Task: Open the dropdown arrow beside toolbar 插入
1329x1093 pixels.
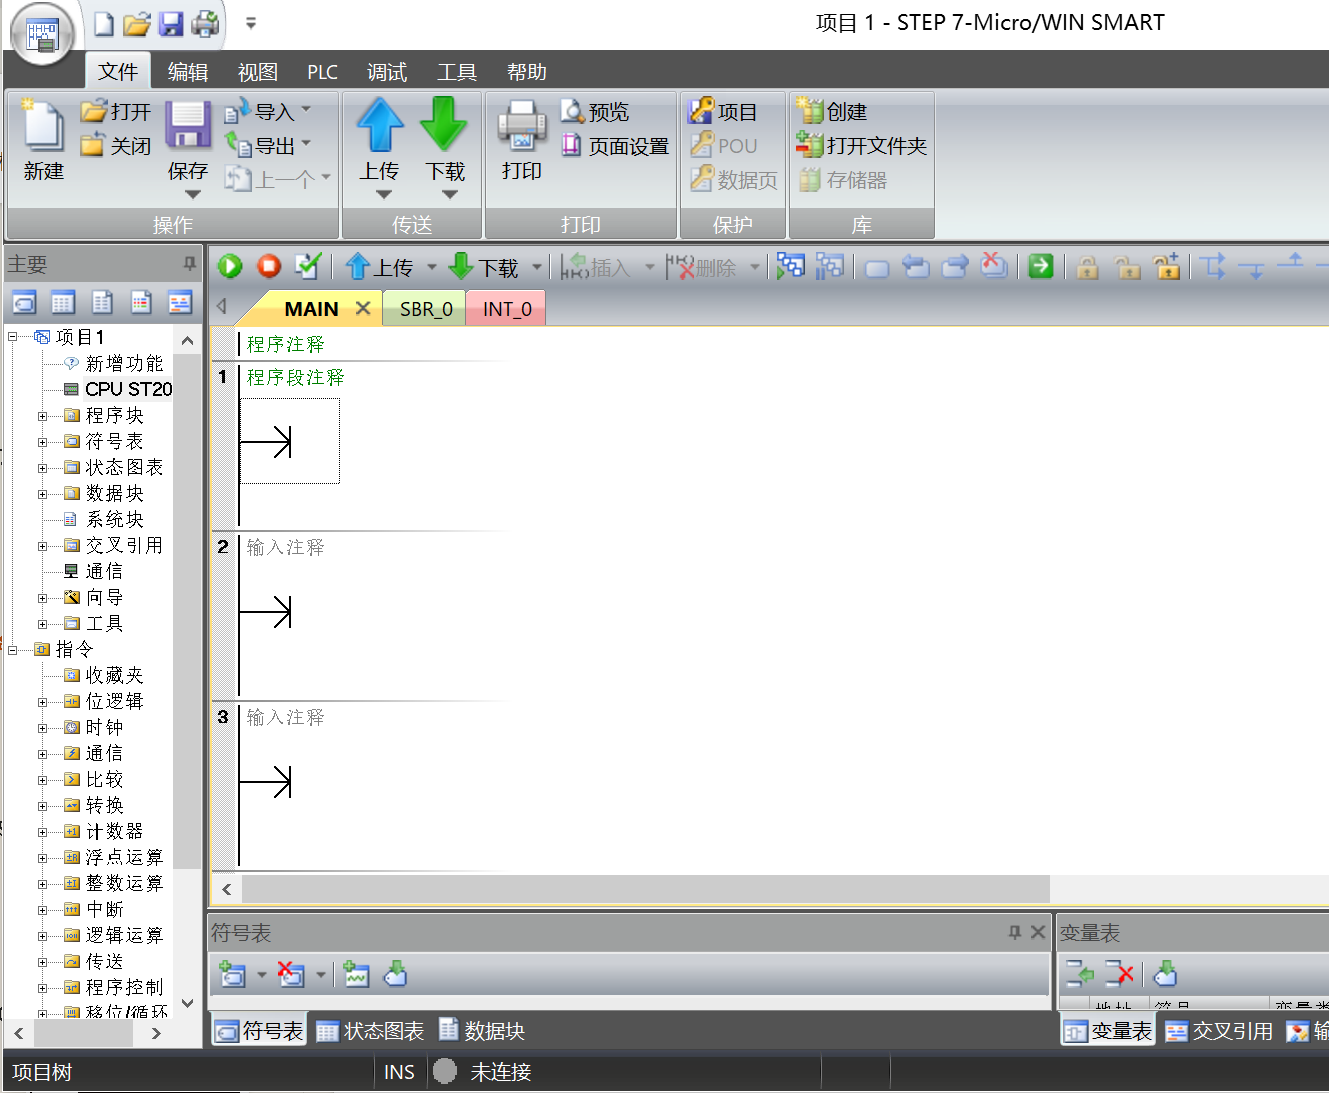Action: coord(649,267)
